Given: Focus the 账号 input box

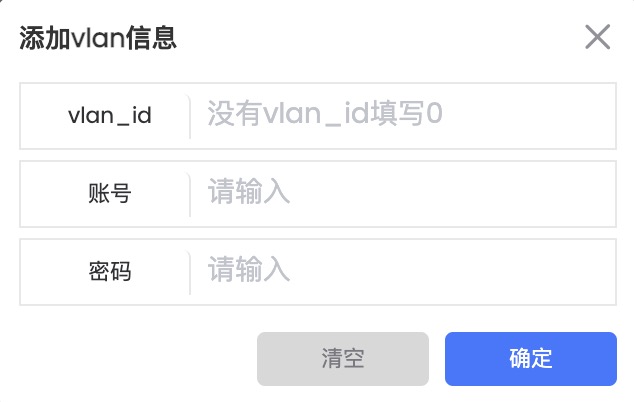Looking at the screenshot, I should coord(400,193).
